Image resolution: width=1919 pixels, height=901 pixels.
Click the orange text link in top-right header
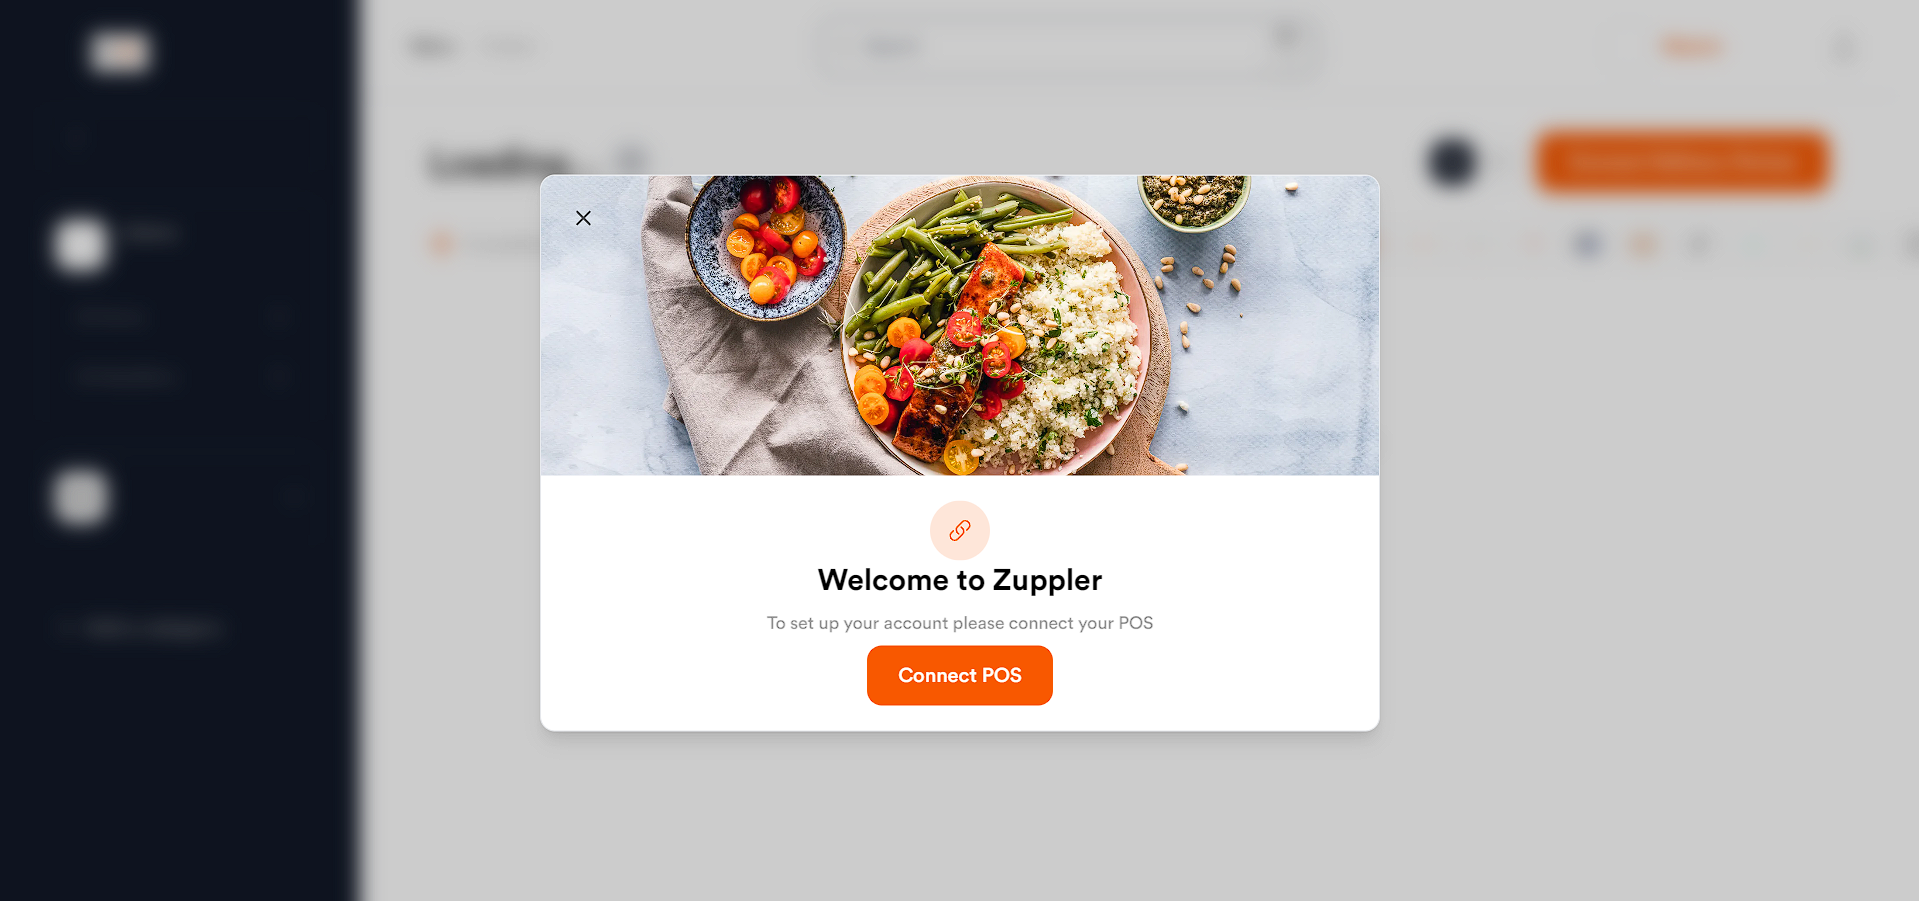point(1691,46)
